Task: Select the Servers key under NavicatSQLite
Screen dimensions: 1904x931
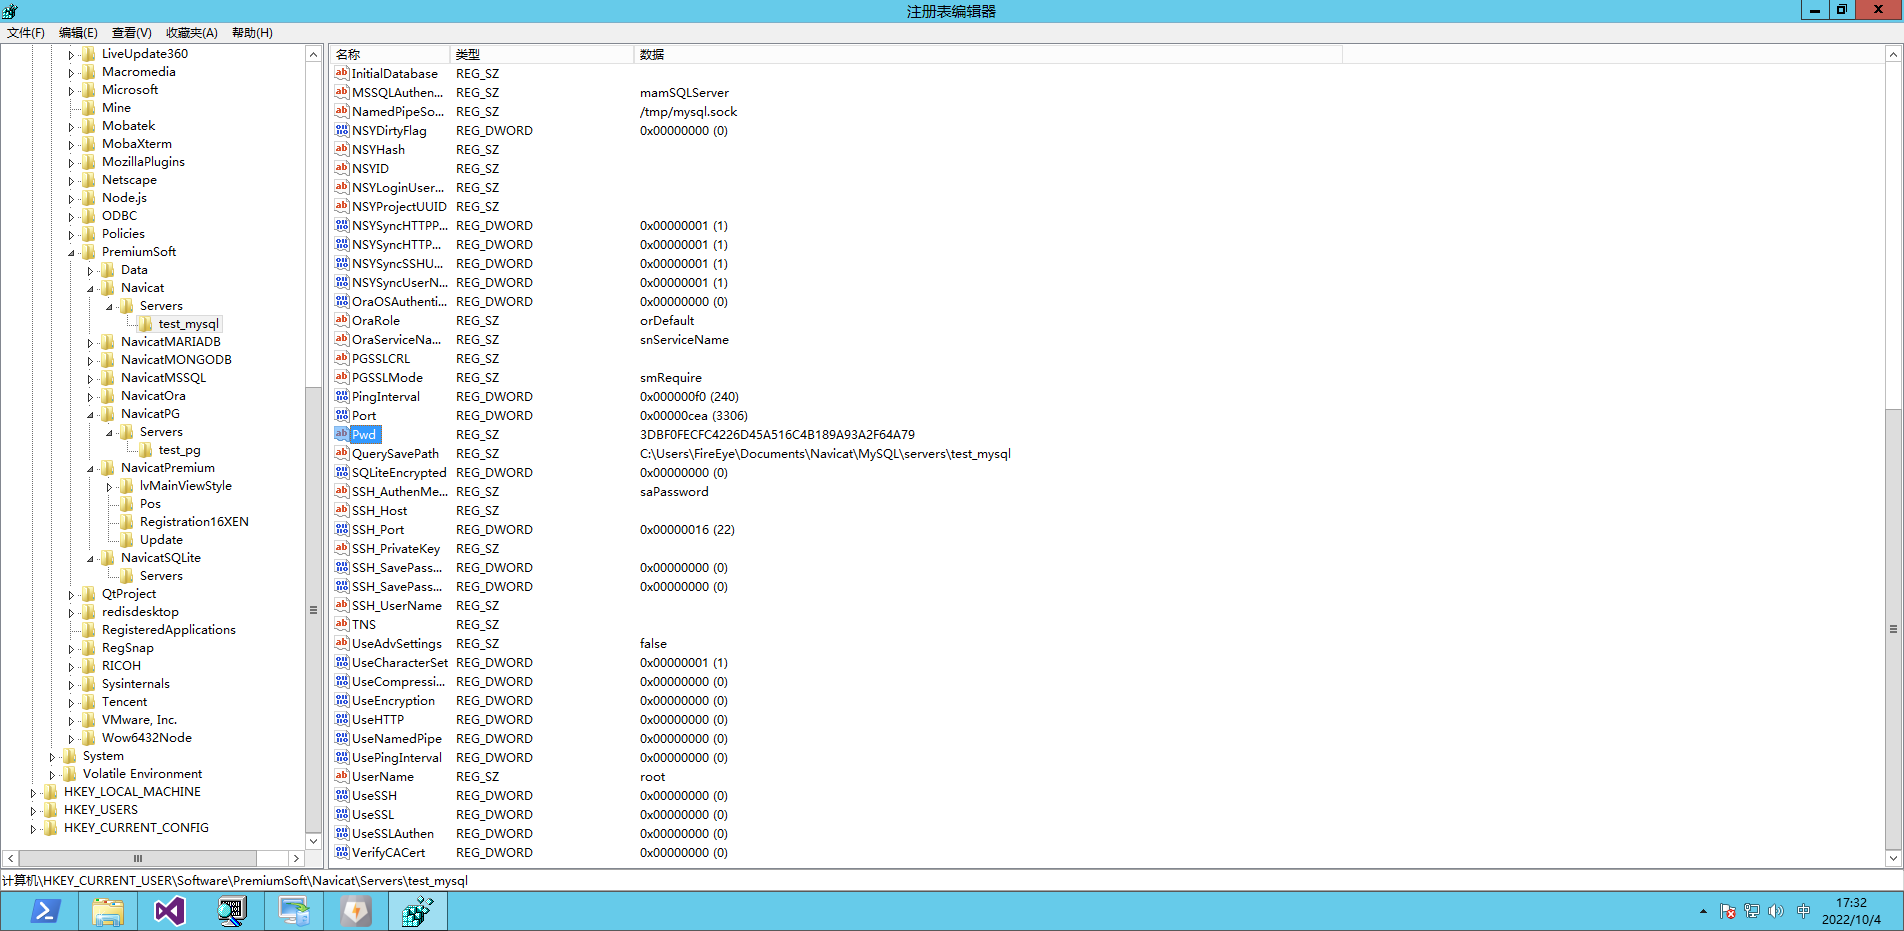Action: (x=161, y=575)
